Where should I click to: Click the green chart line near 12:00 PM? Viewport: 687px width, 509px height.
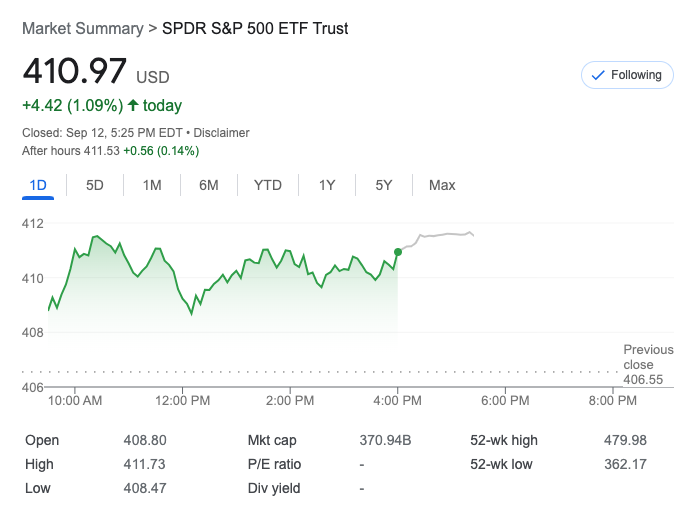coord(184,301)
